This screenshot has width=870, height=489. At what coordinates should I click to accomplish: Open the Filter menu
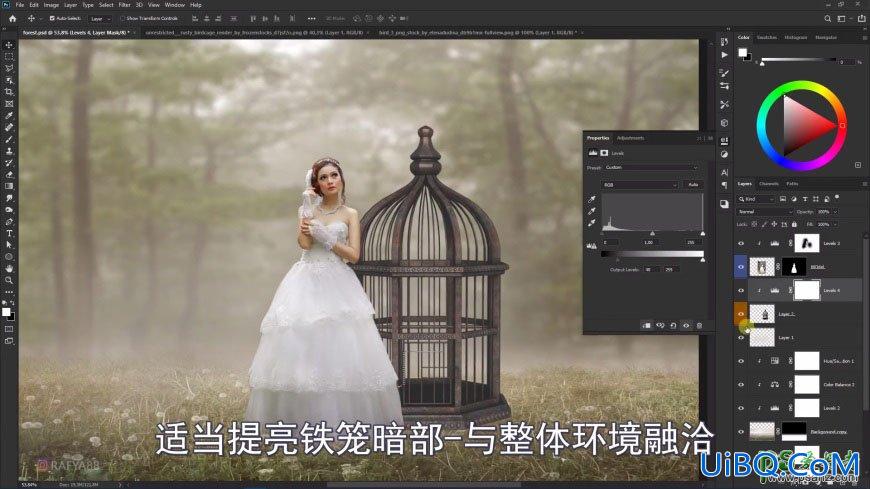click(x=124, y=5)
